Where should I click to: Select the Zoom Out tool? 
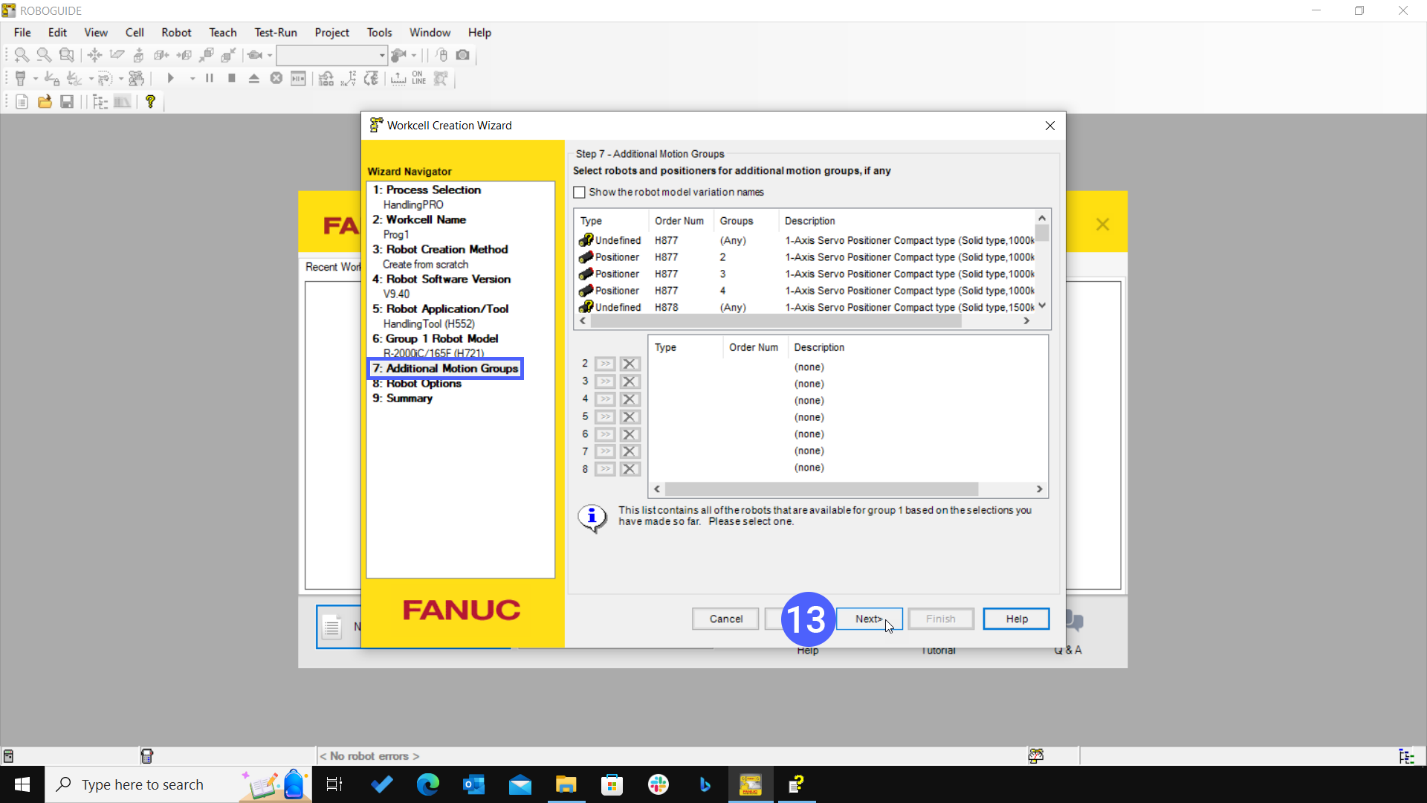43,55
